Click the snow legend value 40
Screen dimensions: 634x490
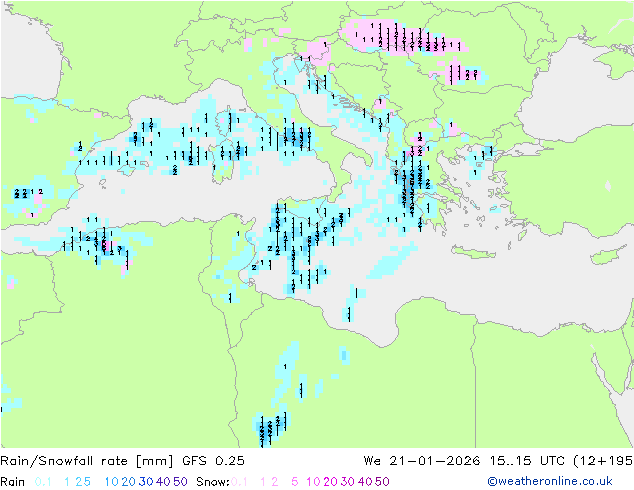(365, 482)
